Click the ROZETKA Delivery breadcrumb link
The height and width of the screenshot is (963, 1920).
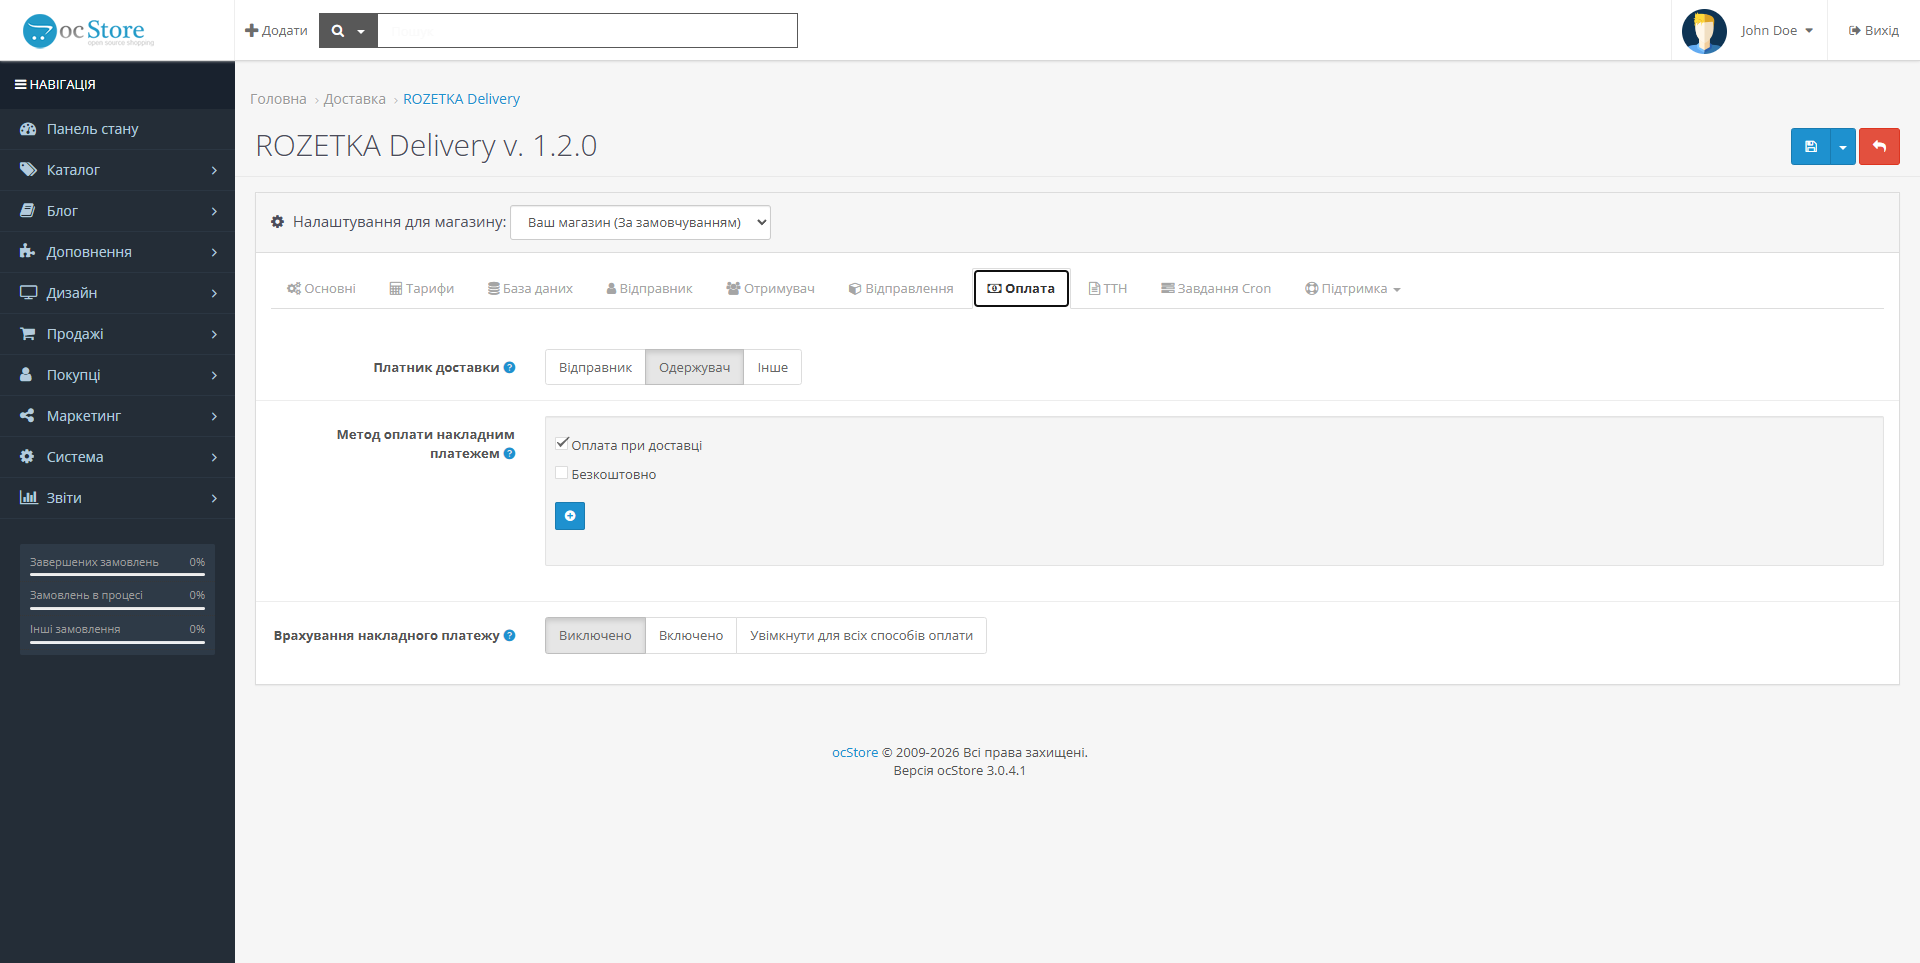coord(461,99)
